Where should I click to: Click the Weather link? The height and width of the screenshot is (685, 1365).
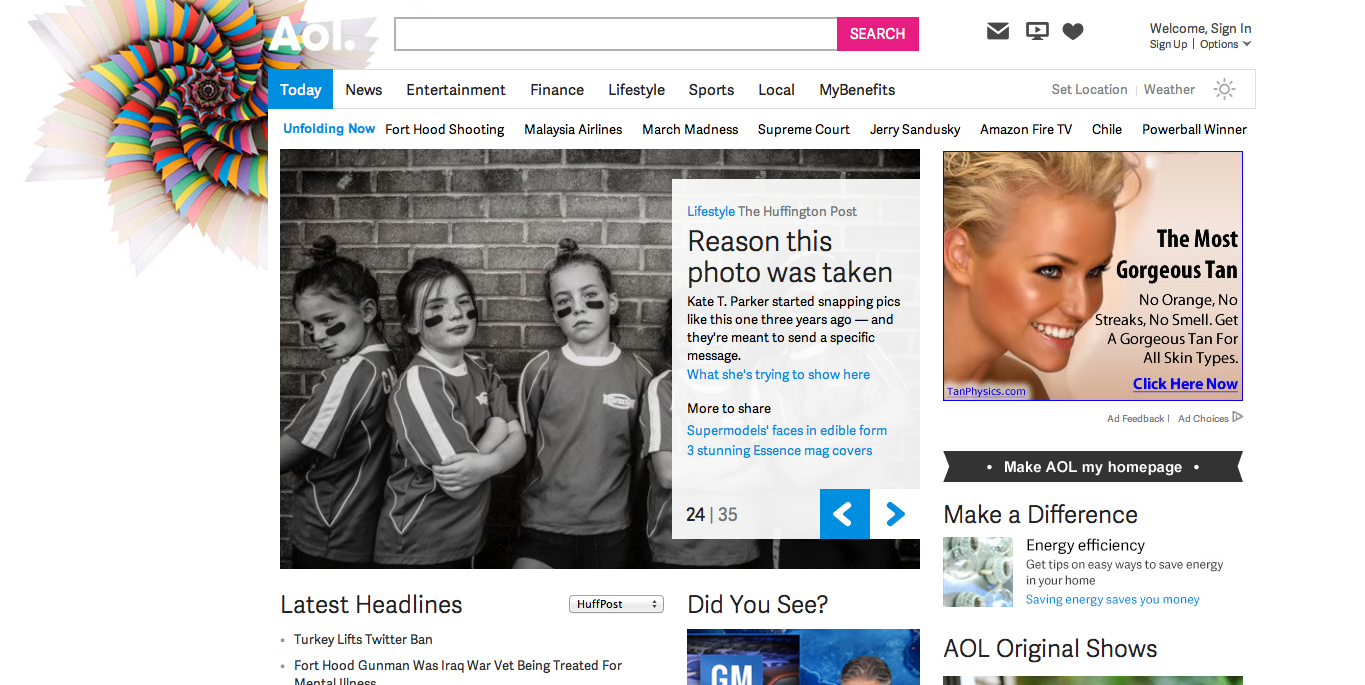[x=1169, y=89]
